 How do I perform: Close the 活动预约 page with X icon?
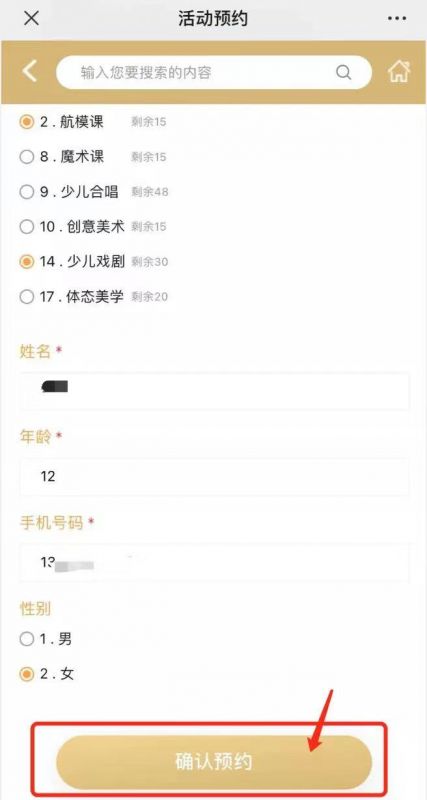[32, 18]
